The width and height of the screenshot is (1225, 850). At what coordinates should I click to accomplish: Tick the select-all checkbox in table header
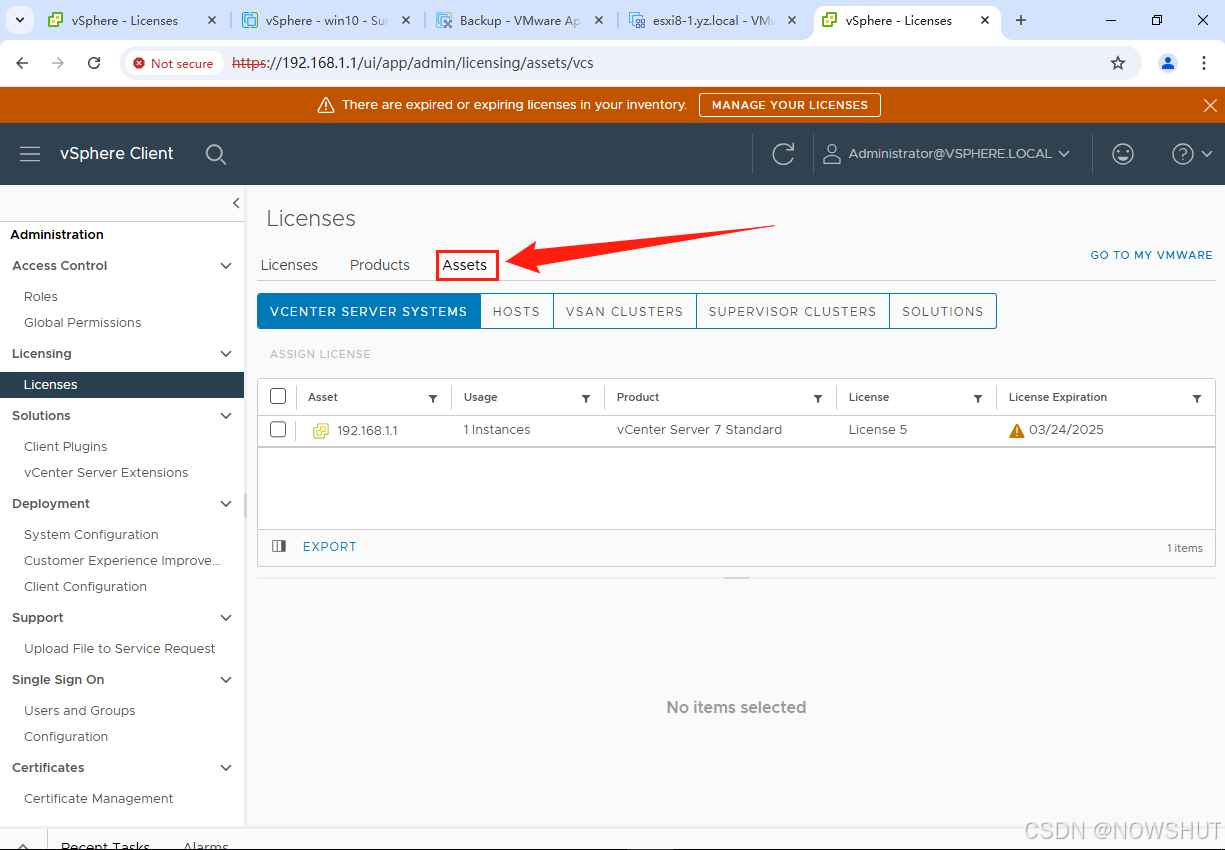coord(278,397)
